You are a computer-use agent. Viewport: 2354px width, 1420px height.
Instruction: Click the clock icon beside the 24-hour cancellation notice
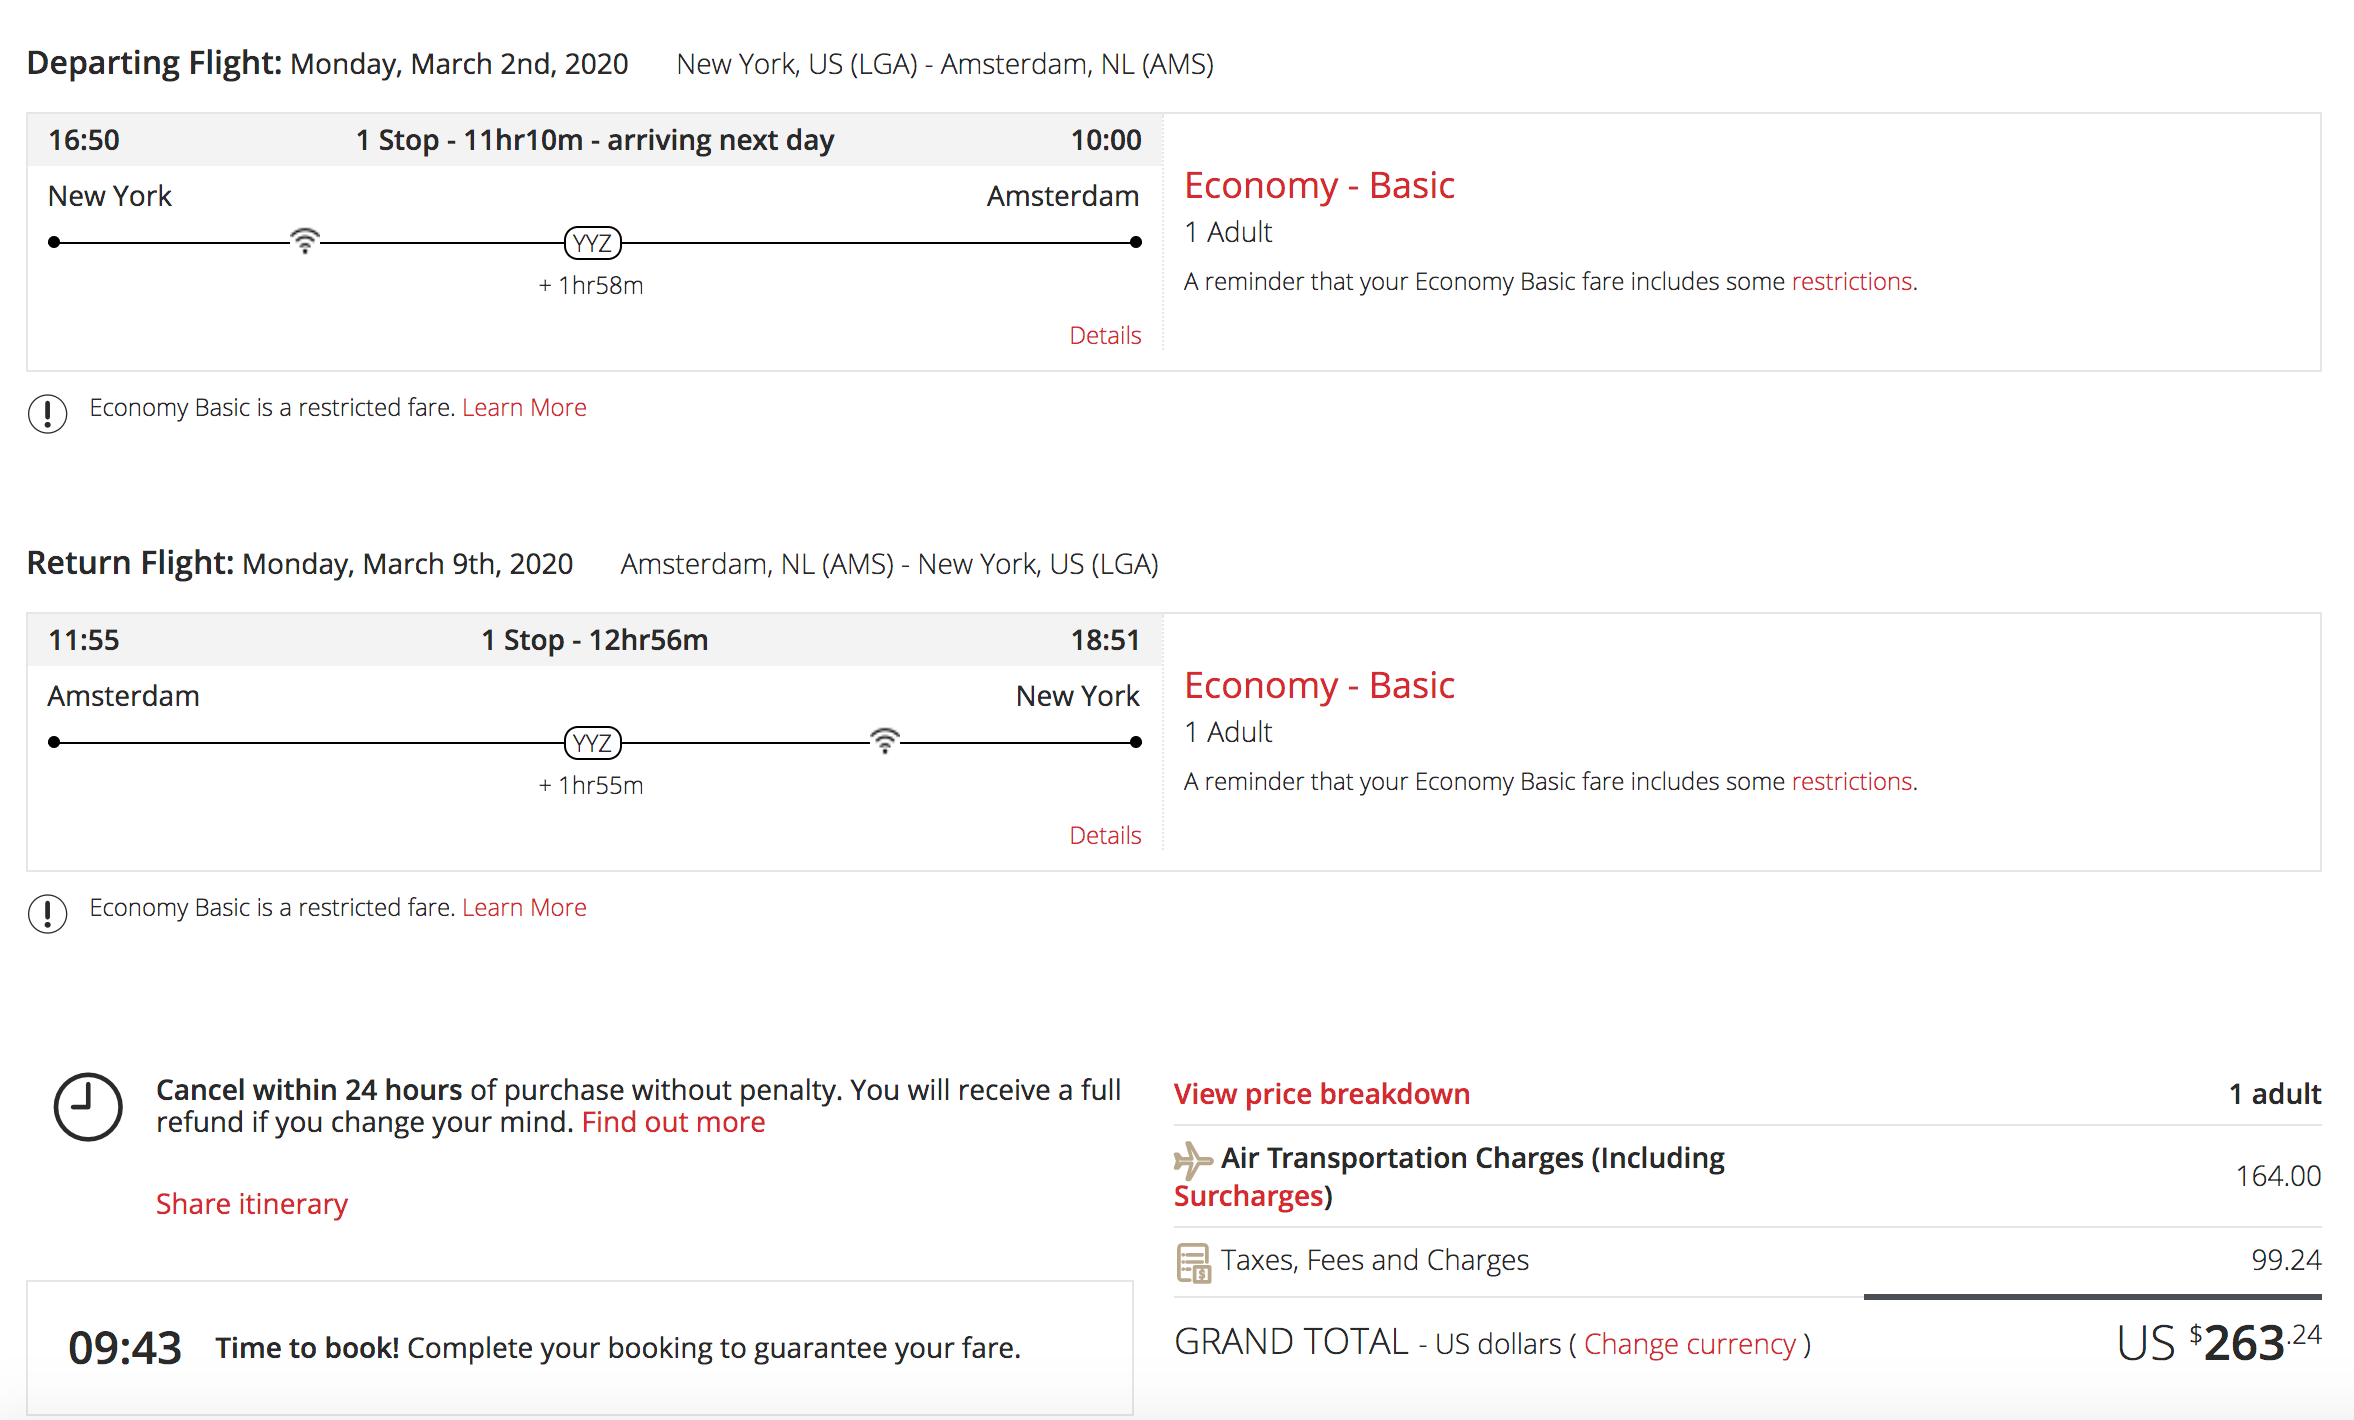point(88,1106)
